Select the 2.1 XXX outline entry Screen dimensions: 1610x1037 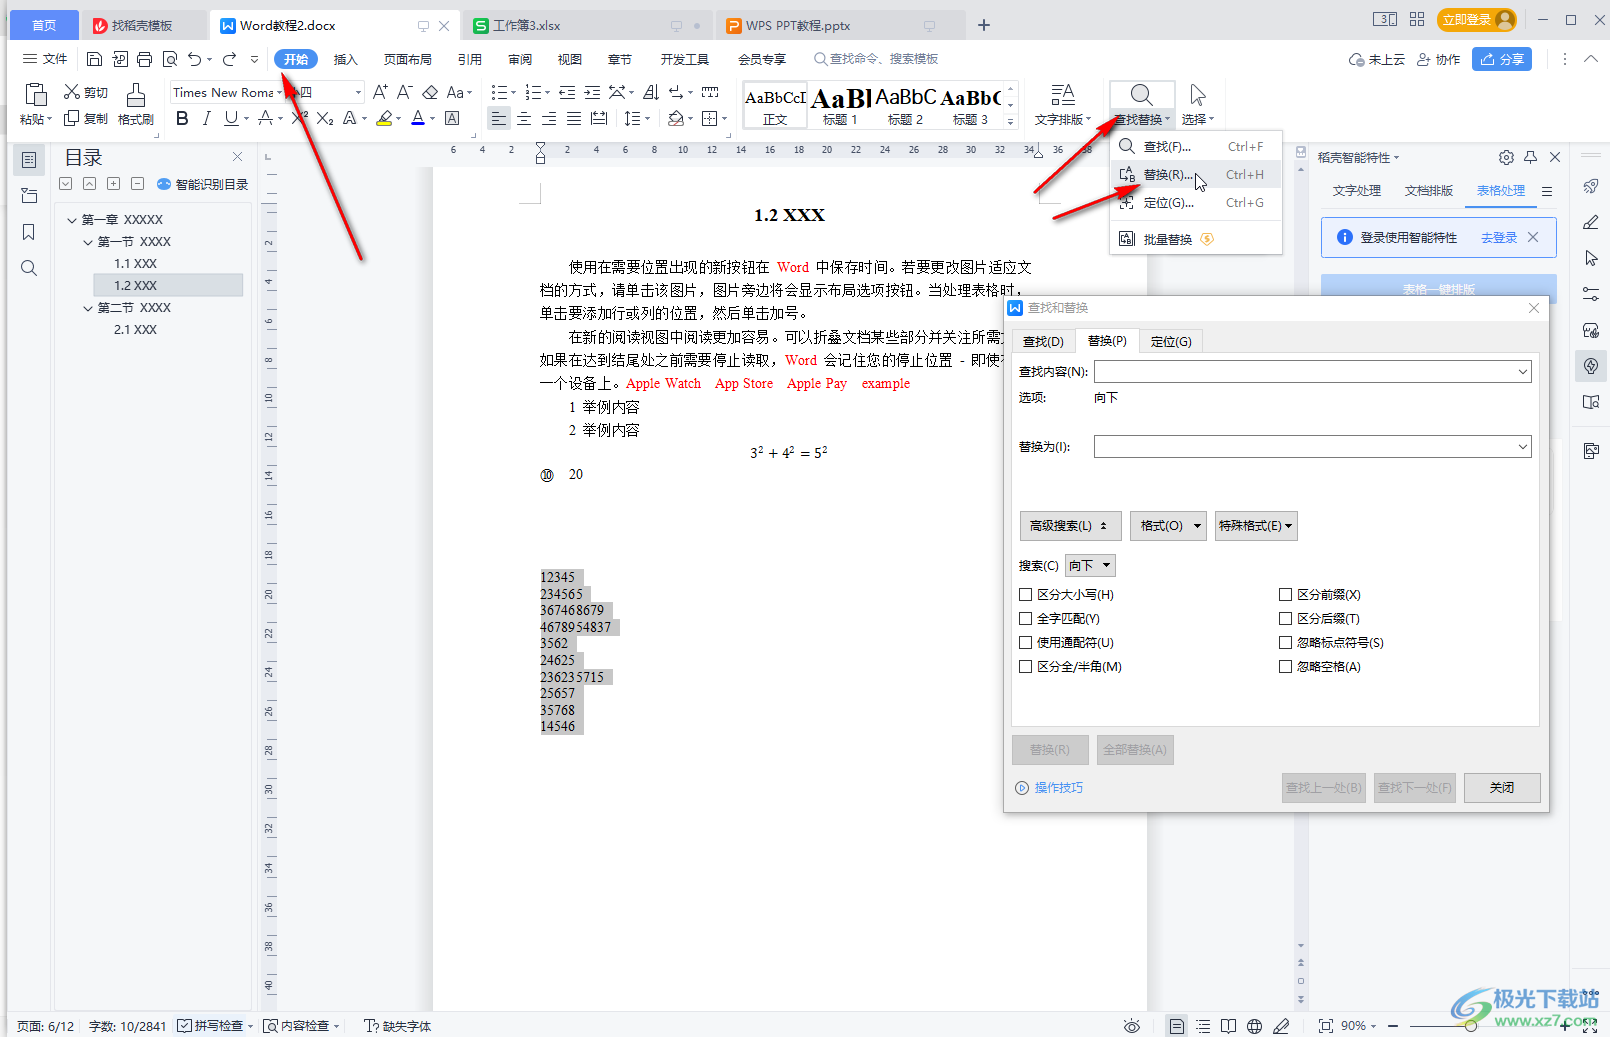point(135,329)
